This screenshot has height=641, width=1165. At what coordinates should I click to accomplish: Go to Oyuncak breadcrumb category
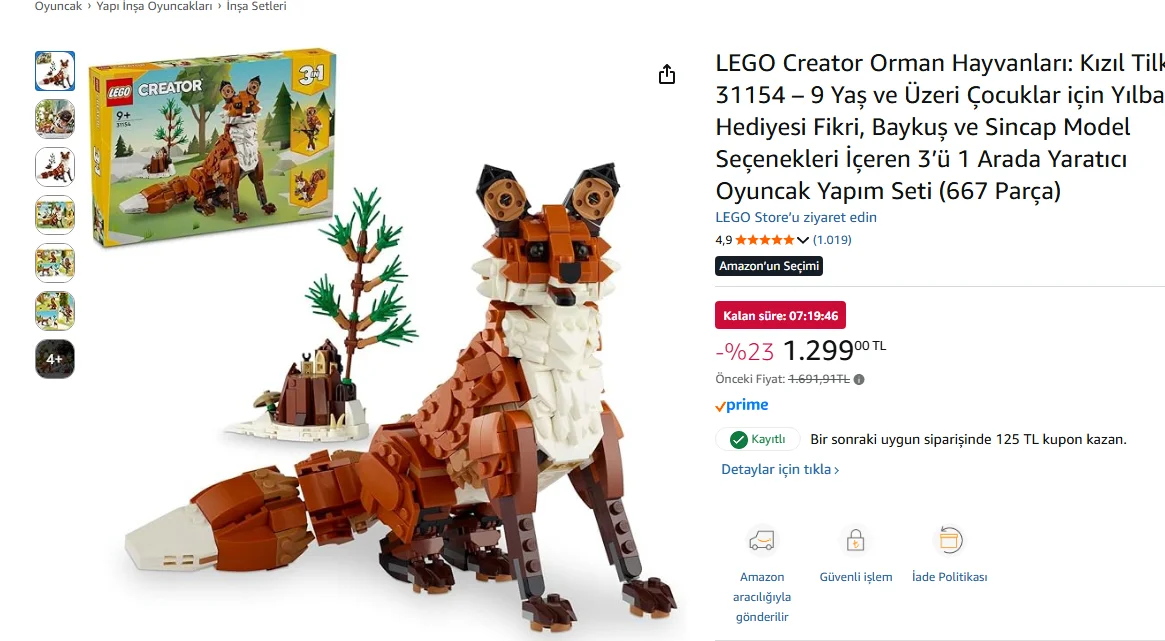pos(58,6)
